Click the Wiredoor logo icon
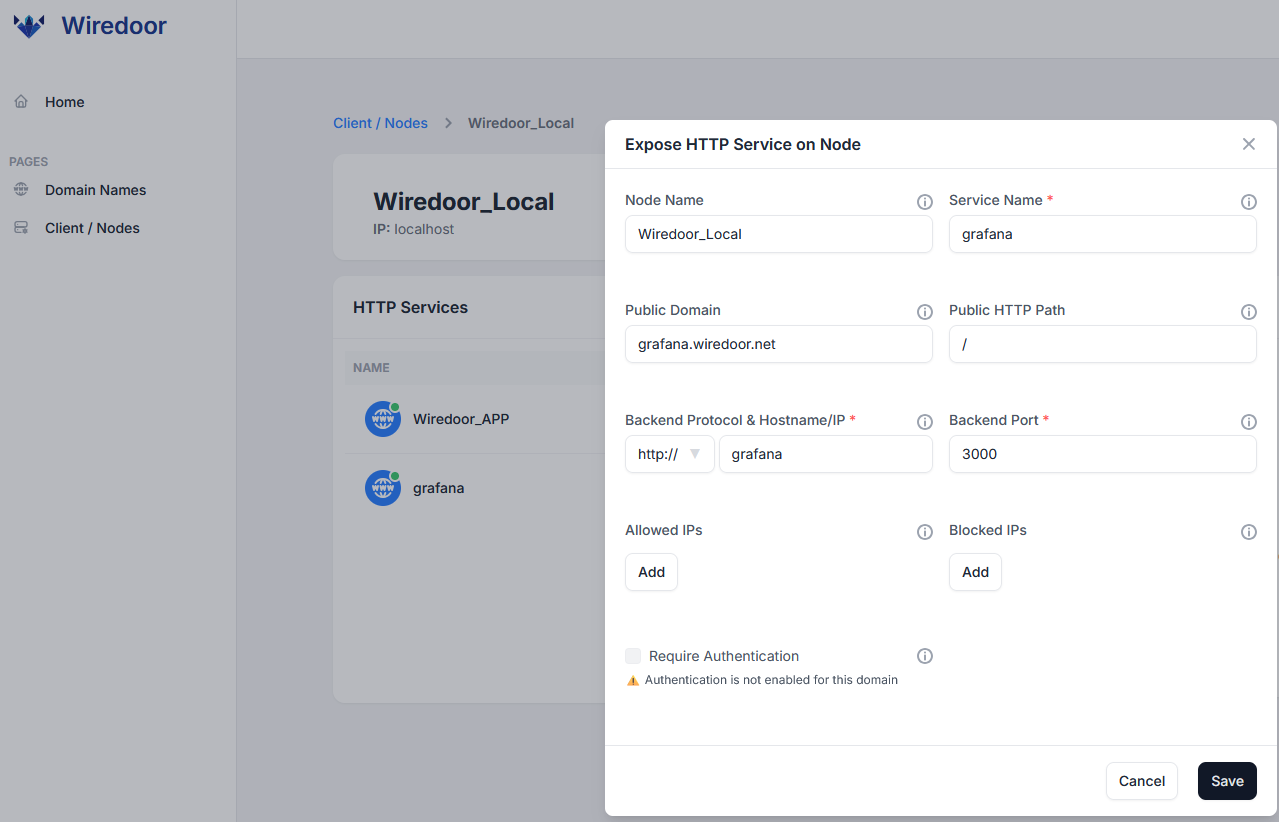Image resolution: width=1279 pixels, height=822 pixels. [x=29, y=26]
